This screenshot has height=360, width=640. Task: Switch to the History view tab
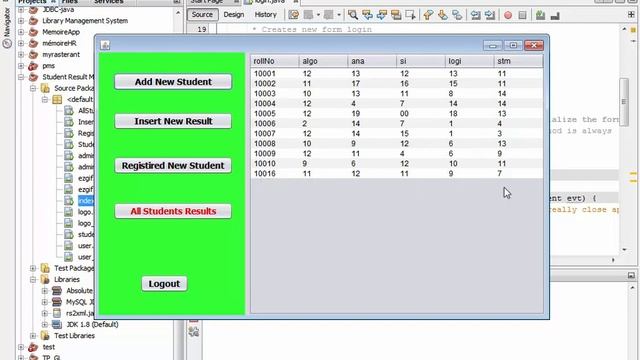266,15
